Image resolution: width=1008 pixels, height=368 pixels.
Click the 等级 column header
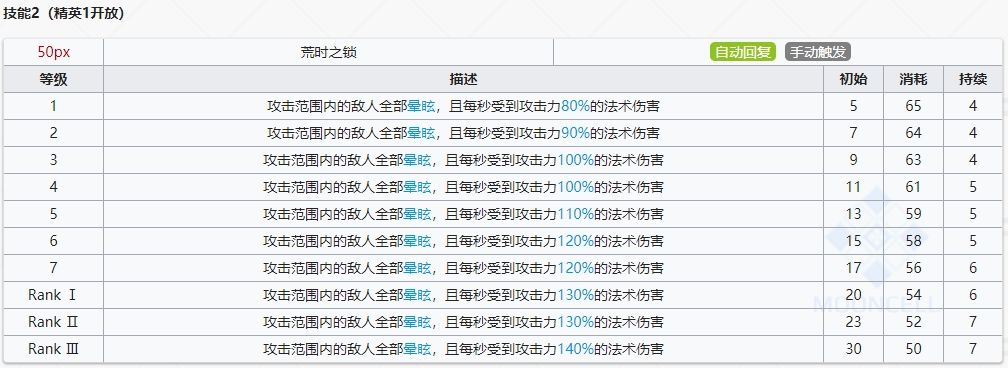pos(53,79)
